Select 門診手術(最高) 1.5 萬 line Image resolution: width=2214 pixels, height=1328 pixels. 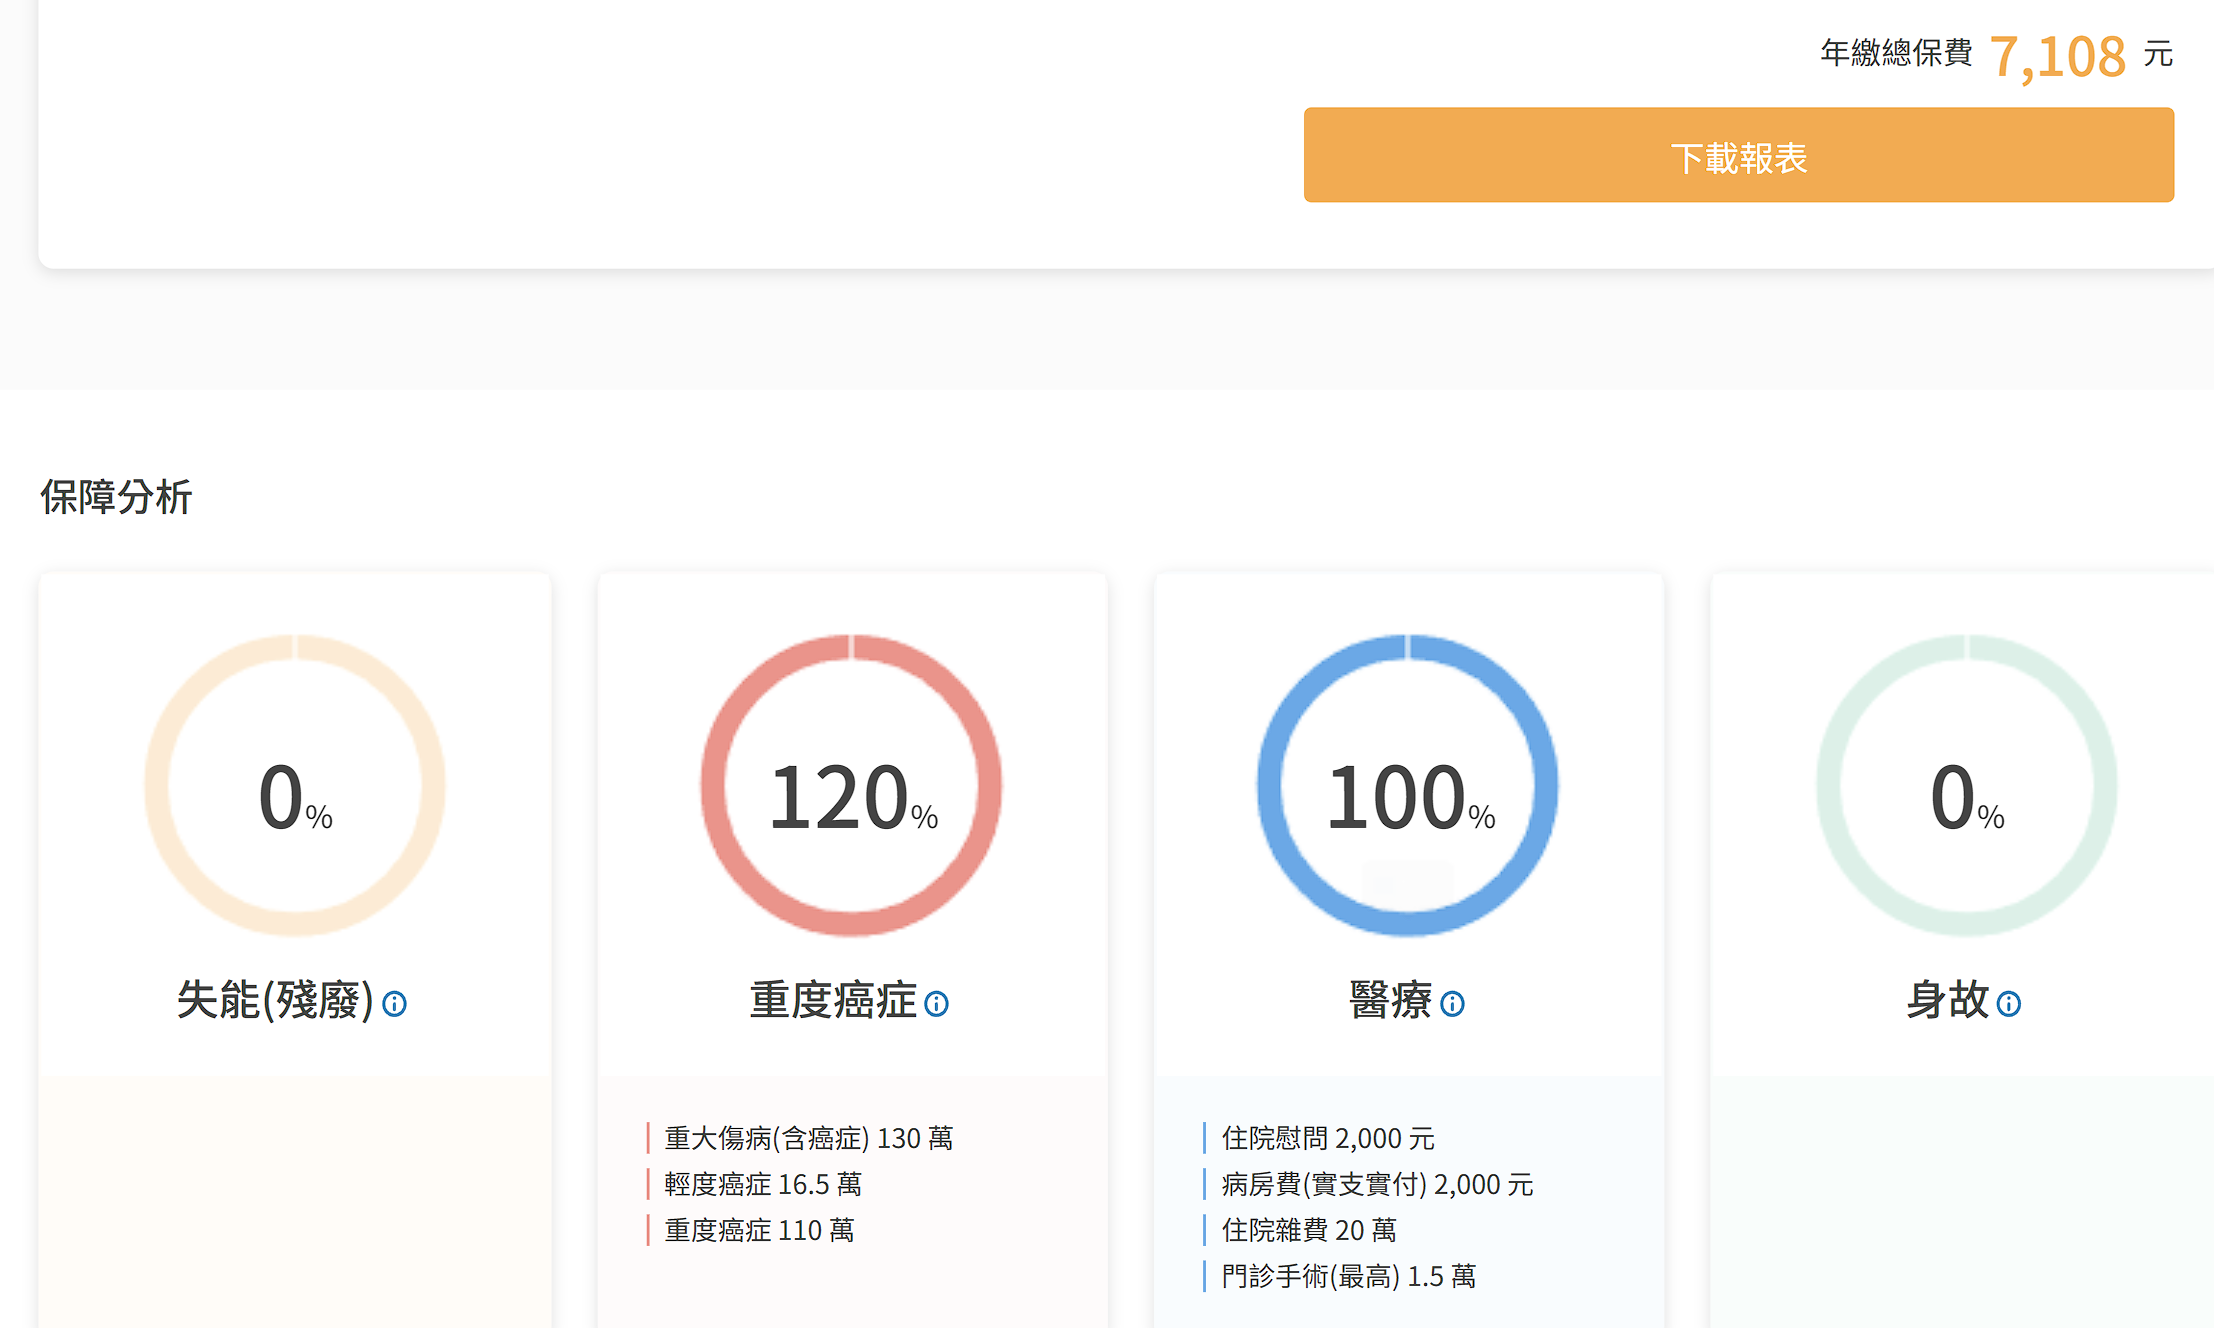pos(1348,1276)
